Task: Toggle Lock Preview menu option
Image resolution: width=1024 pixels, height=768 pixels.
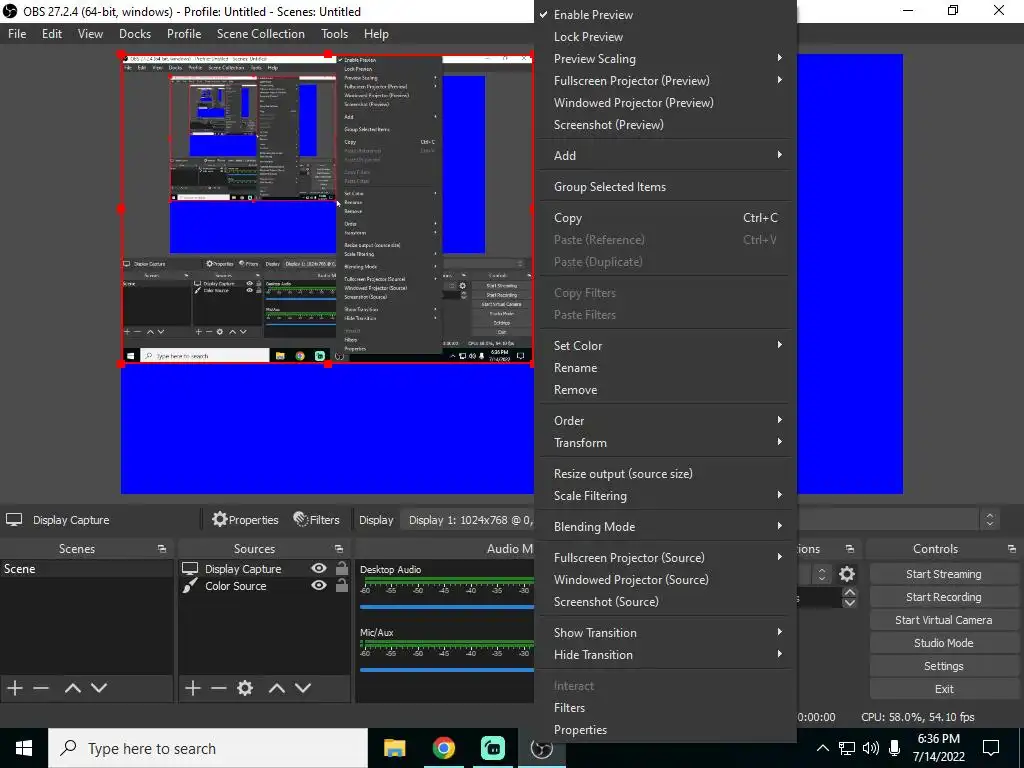Action: pyautogui.click(x=665, y=37)
